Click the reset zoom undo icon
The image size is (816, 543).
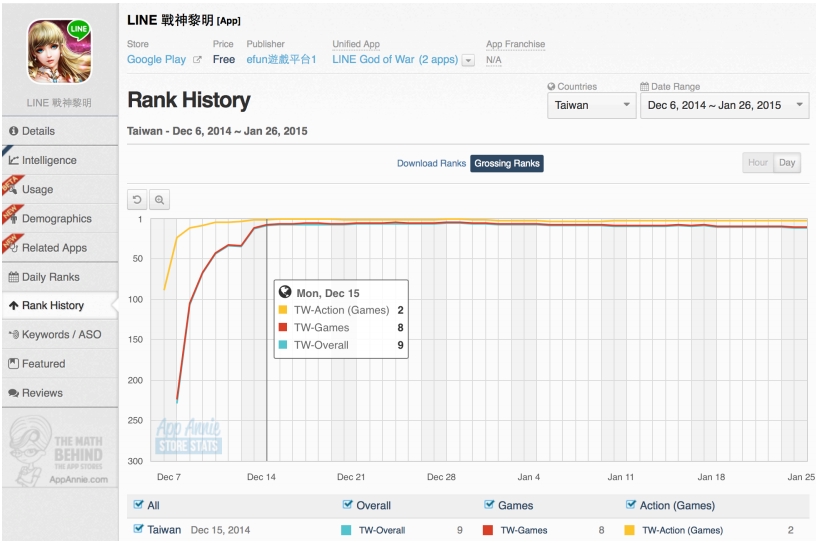[137, 199]
